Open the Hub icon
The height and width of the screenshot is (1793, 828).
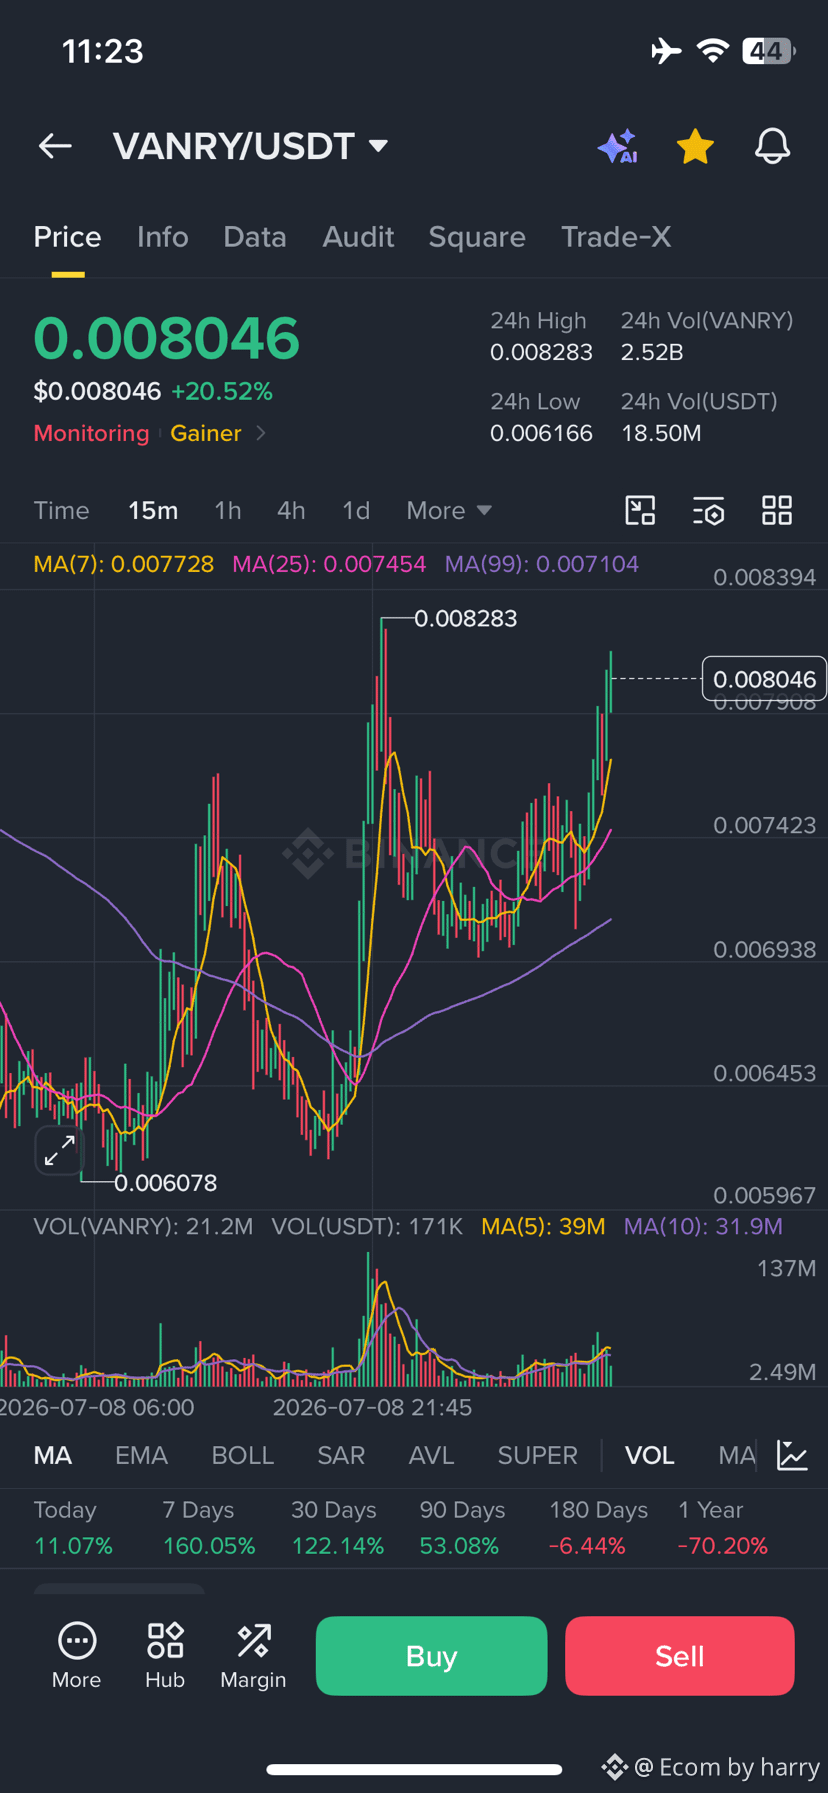[165, 1656]
